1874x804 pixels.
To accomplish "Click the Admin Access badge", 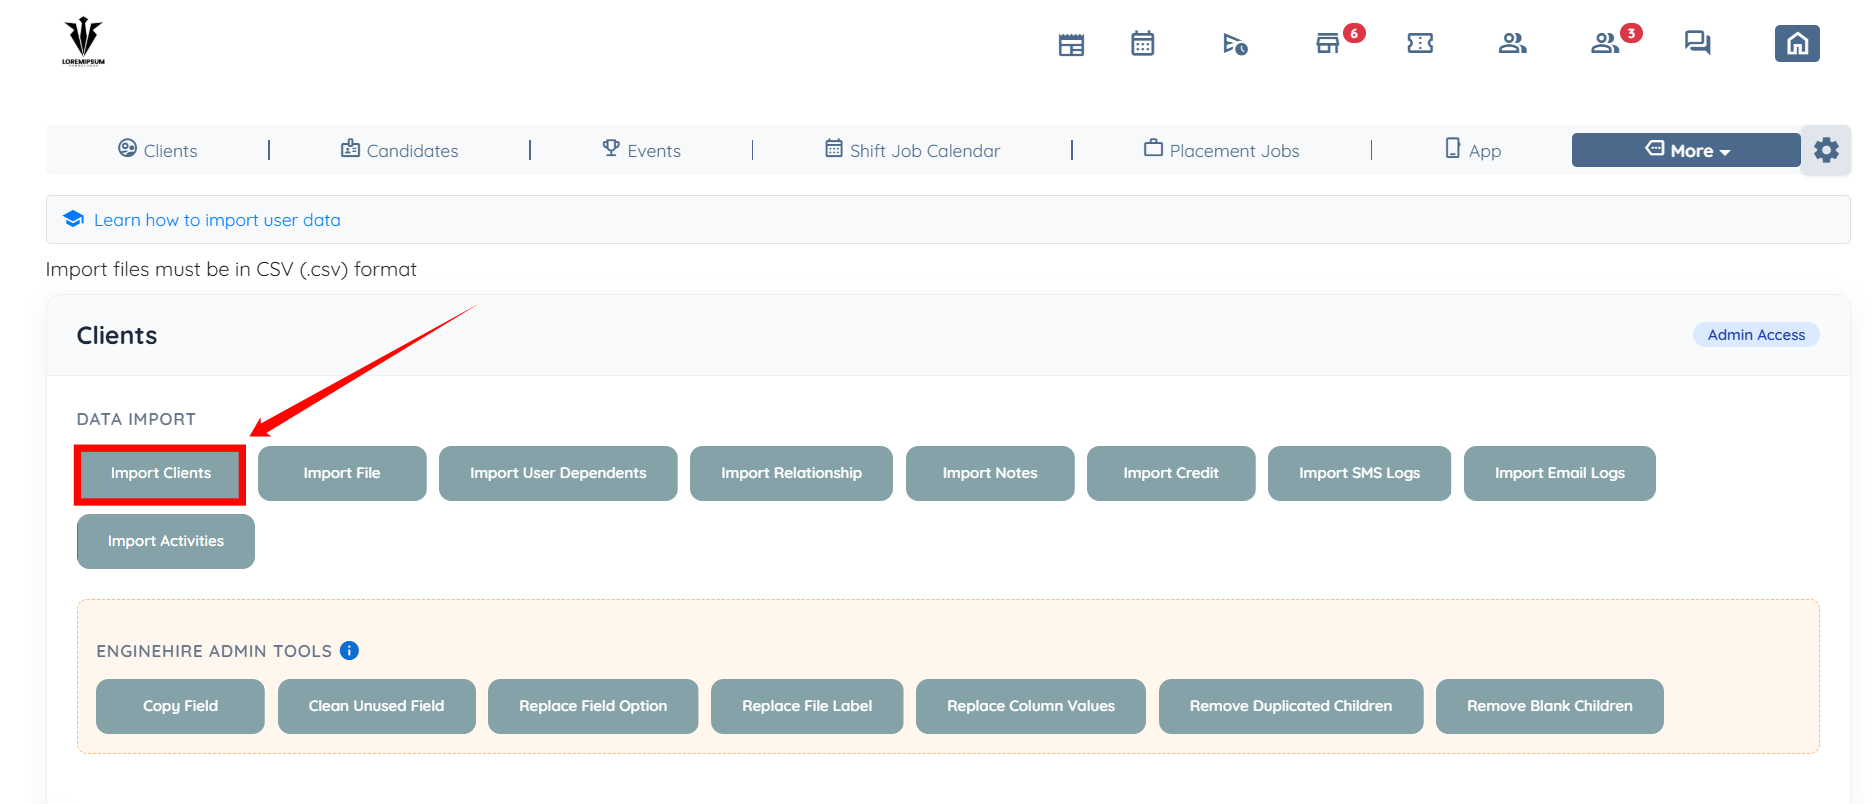I will (1756, 335).
